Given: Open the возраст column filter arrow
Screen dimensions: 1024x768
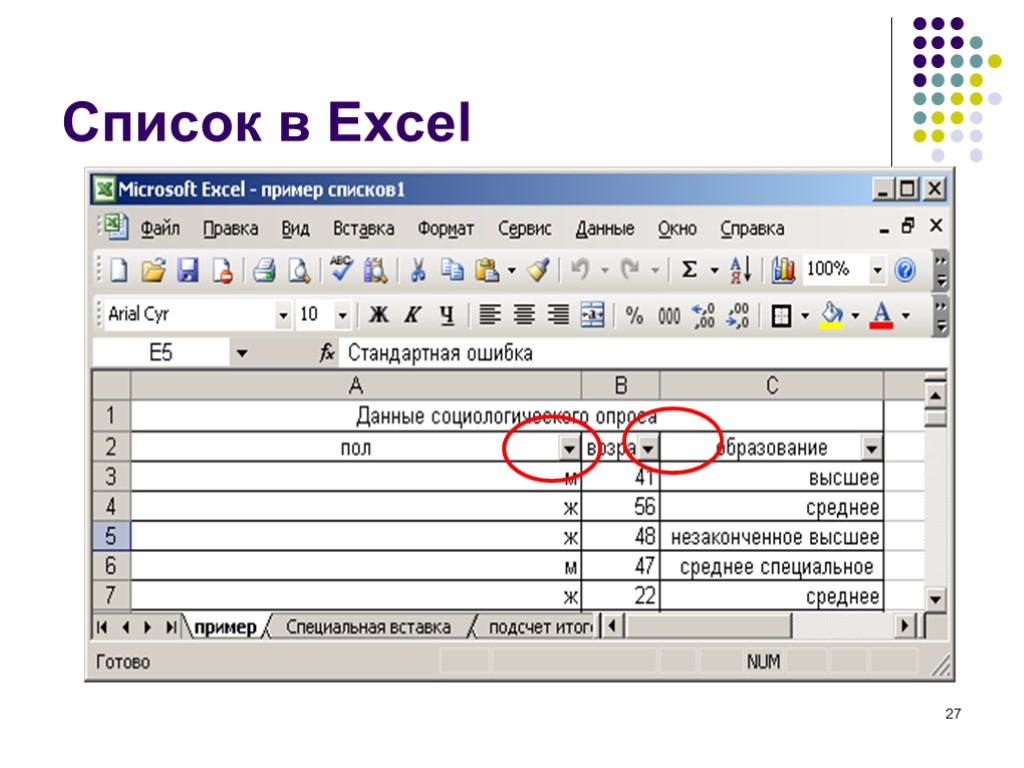Looking at the screenshot, I should pos(647,449).
